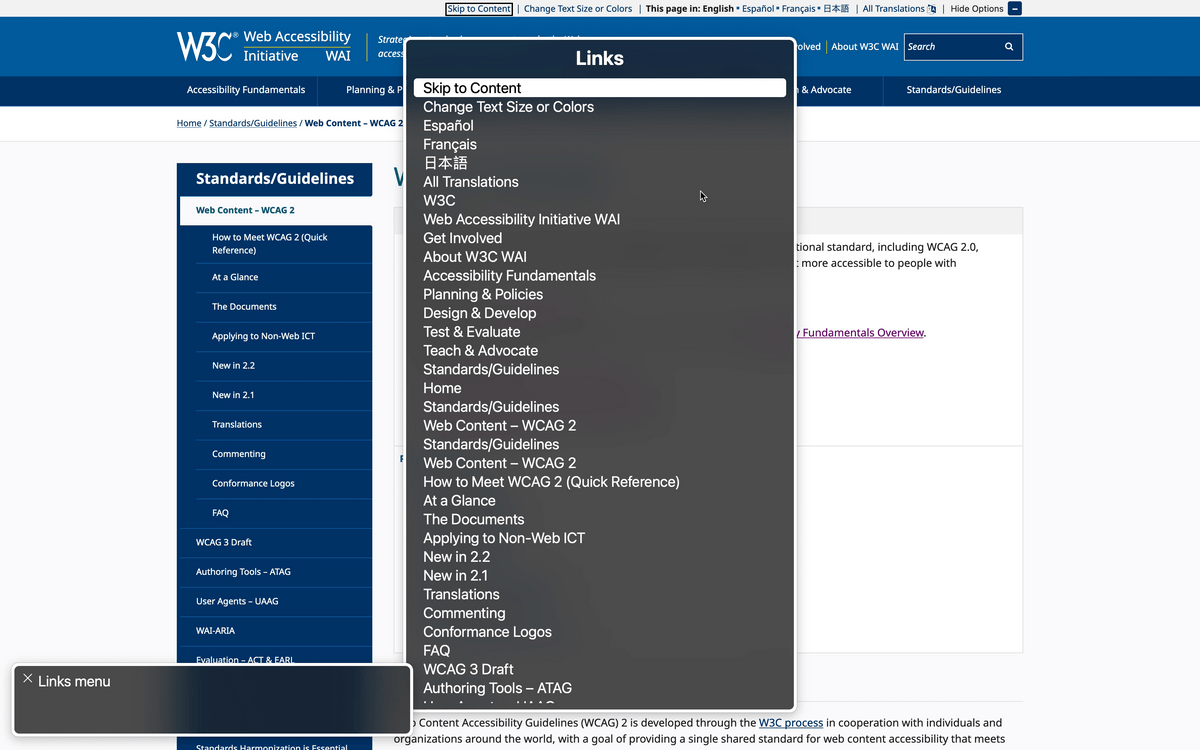Open the Accessibility Fundamentals navigation tab
Viewport: 1200px width, 750px height.
pos(246,90)
